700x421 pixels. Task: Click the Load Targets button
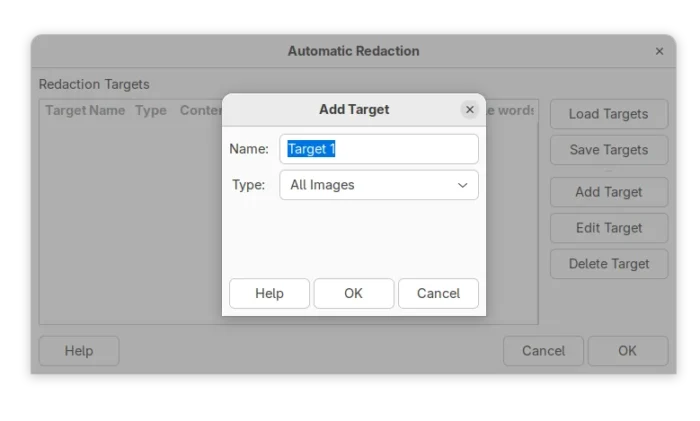click(608, 114)
